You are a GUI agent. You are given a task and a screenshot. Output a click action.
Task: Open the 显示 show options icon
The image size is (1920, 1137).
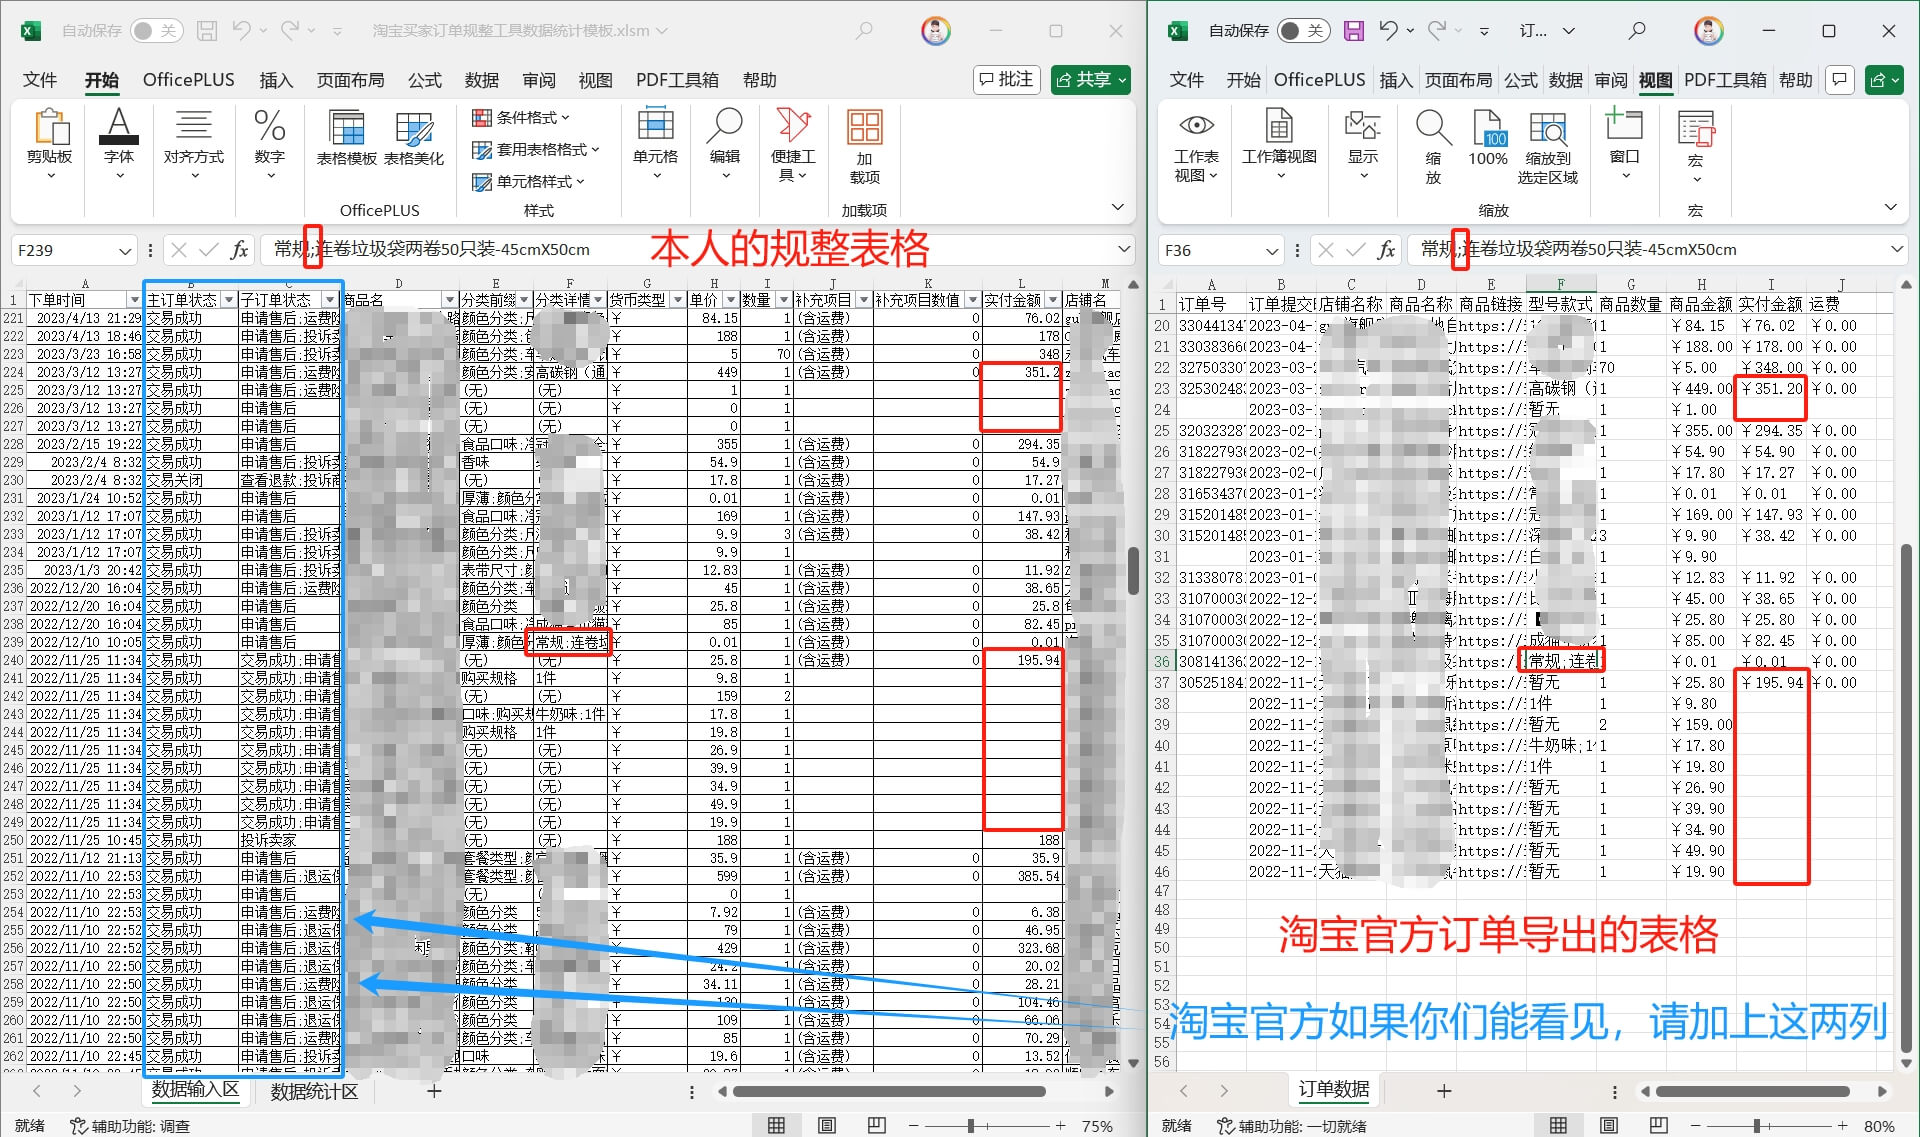1363,145
